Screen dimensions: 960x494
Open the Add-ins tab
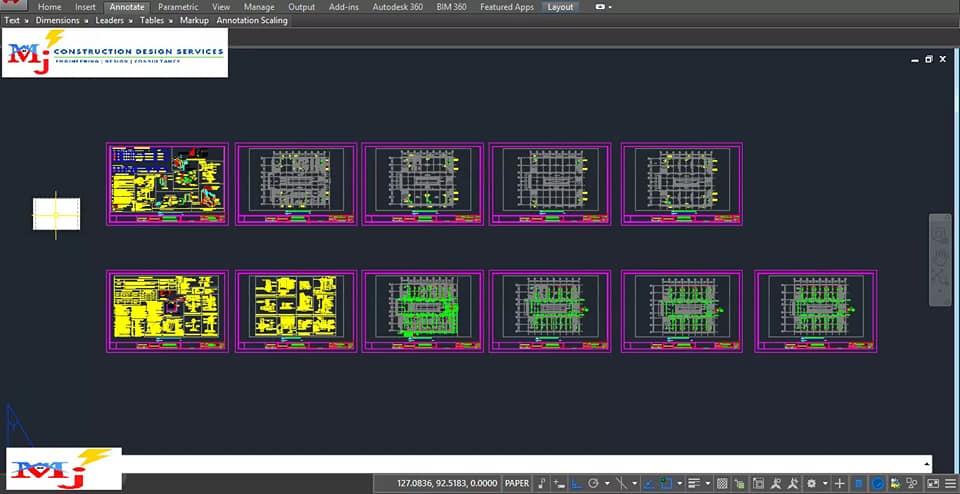[x=344, y=7]
